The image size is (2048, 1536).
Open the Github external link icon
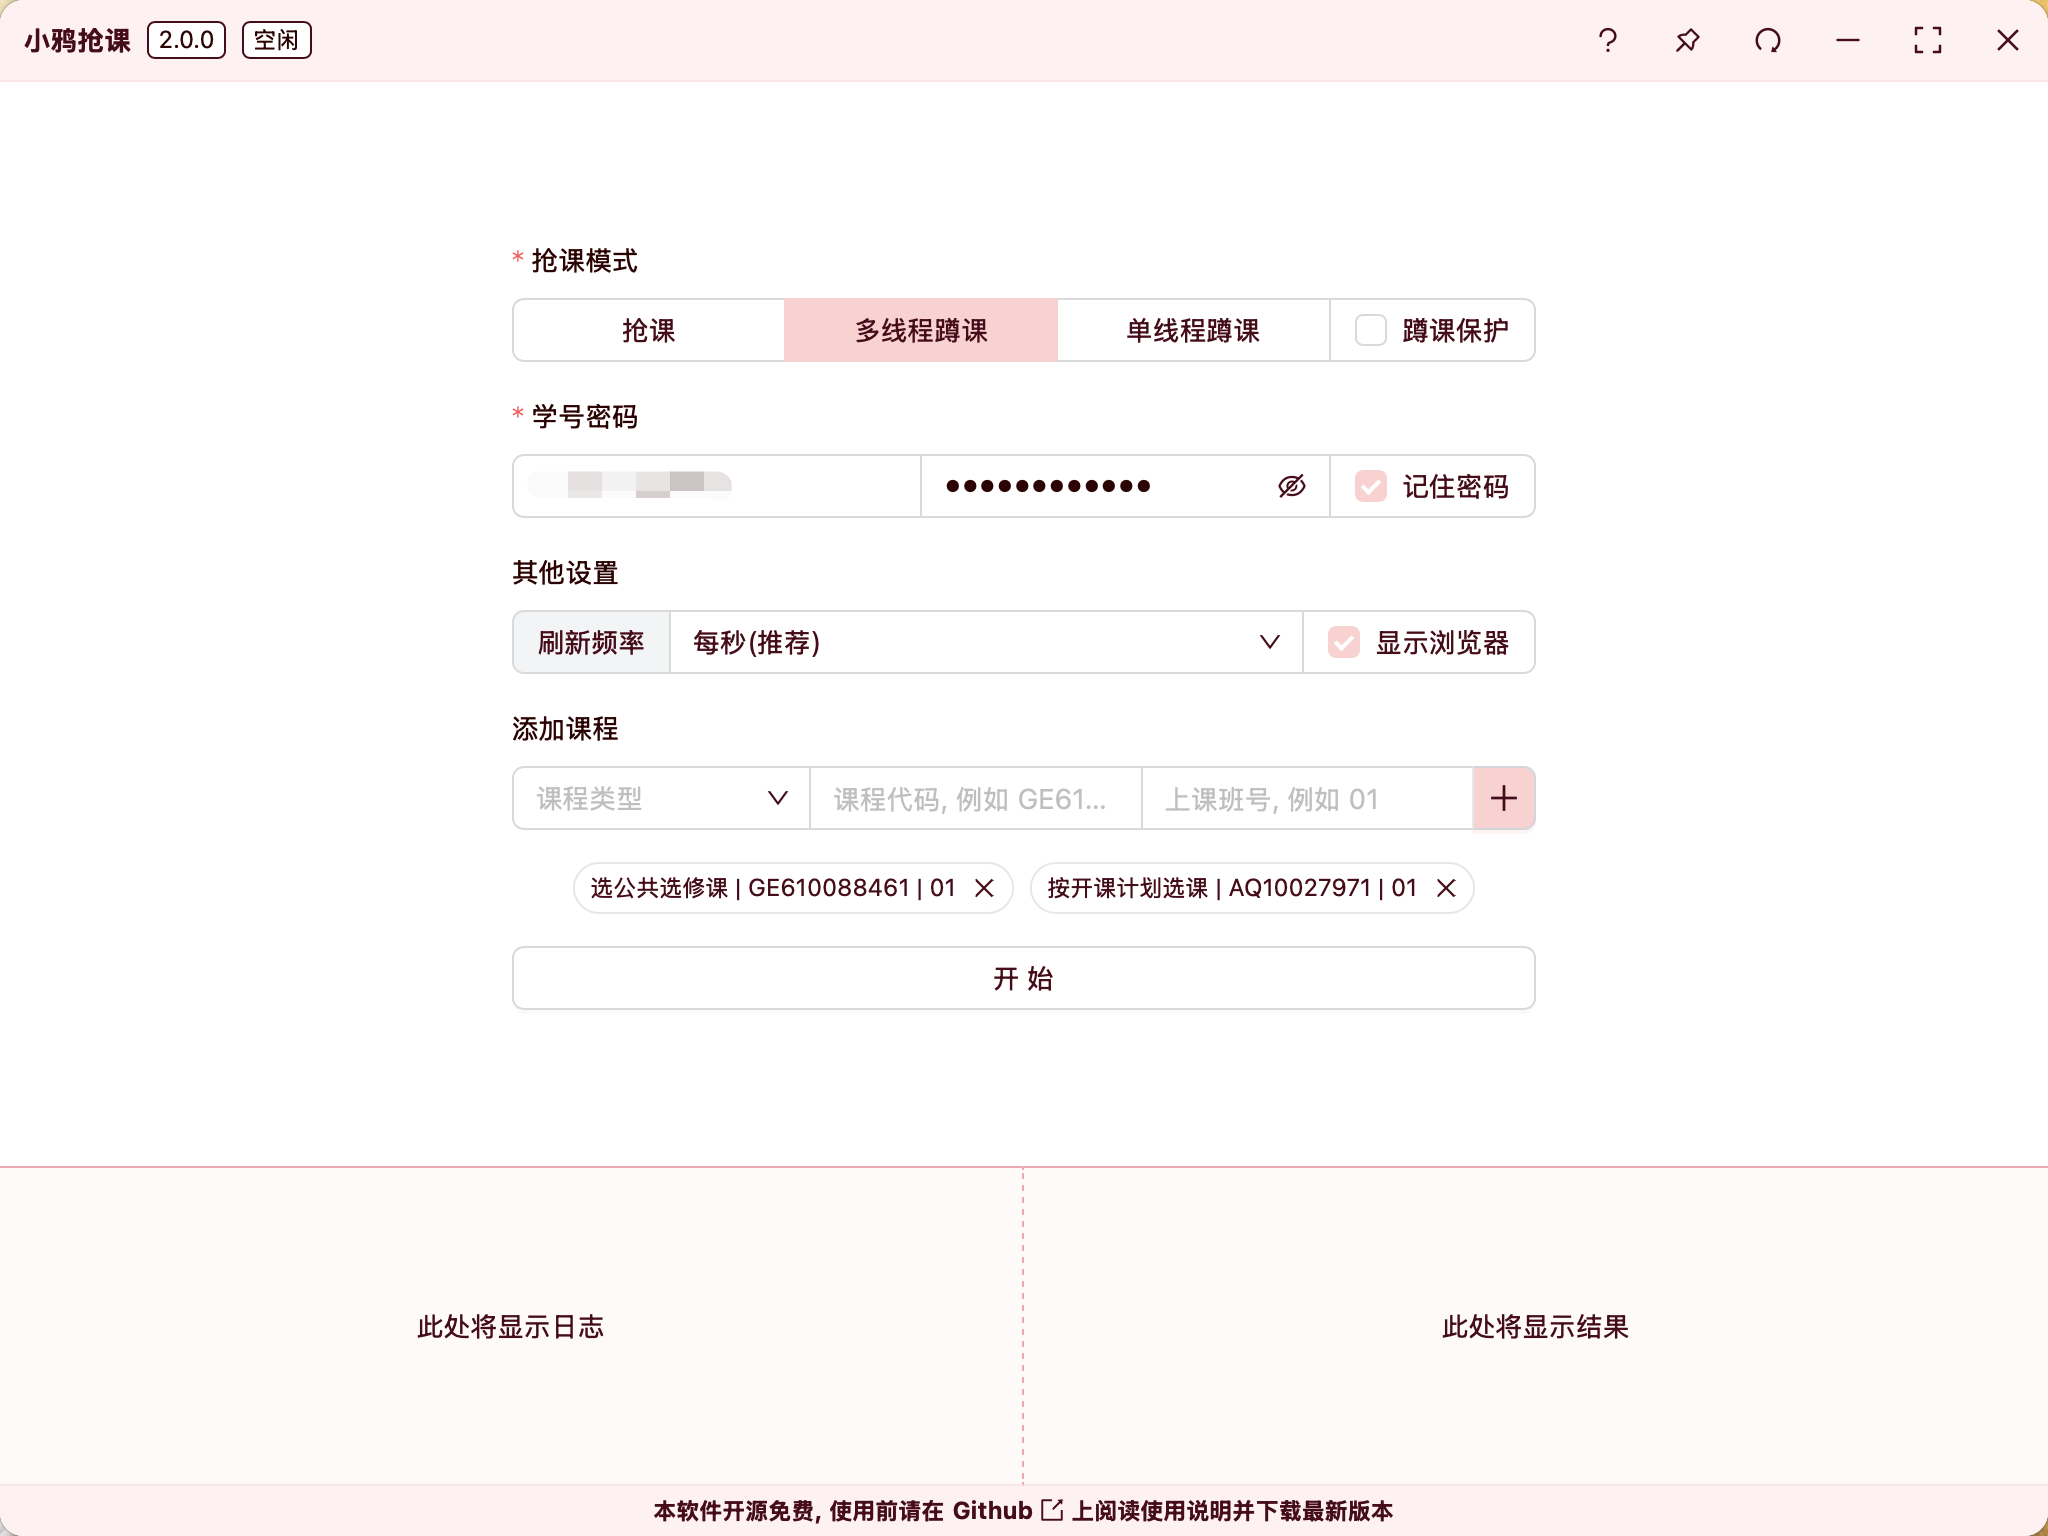1052,1510
